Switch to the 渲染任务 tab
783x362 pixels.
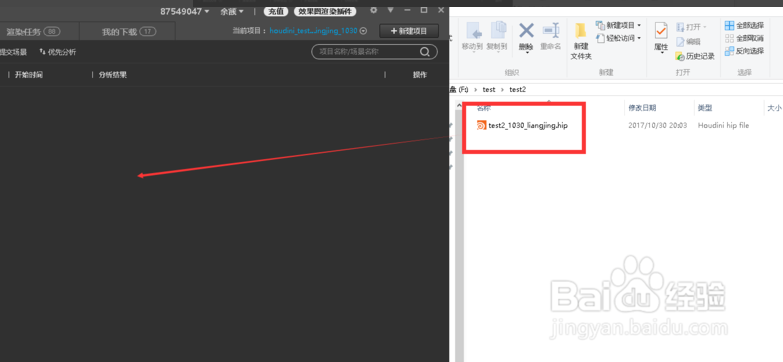(x=33, y=32)
